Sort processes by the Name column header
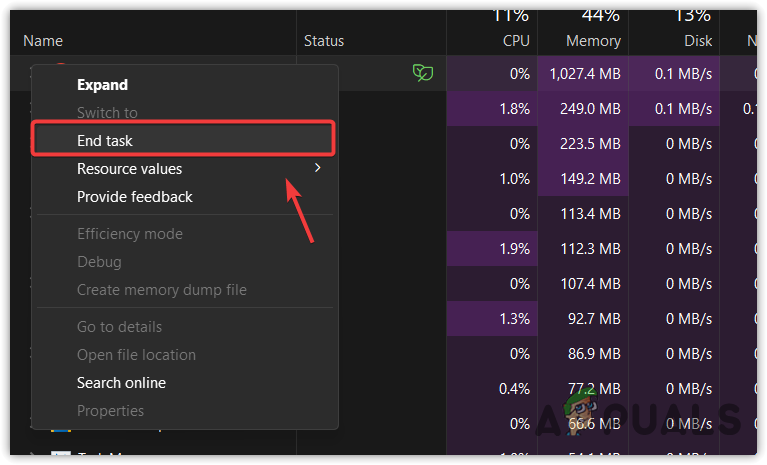This screenshot has height=465, width=767. click(43, 41)
